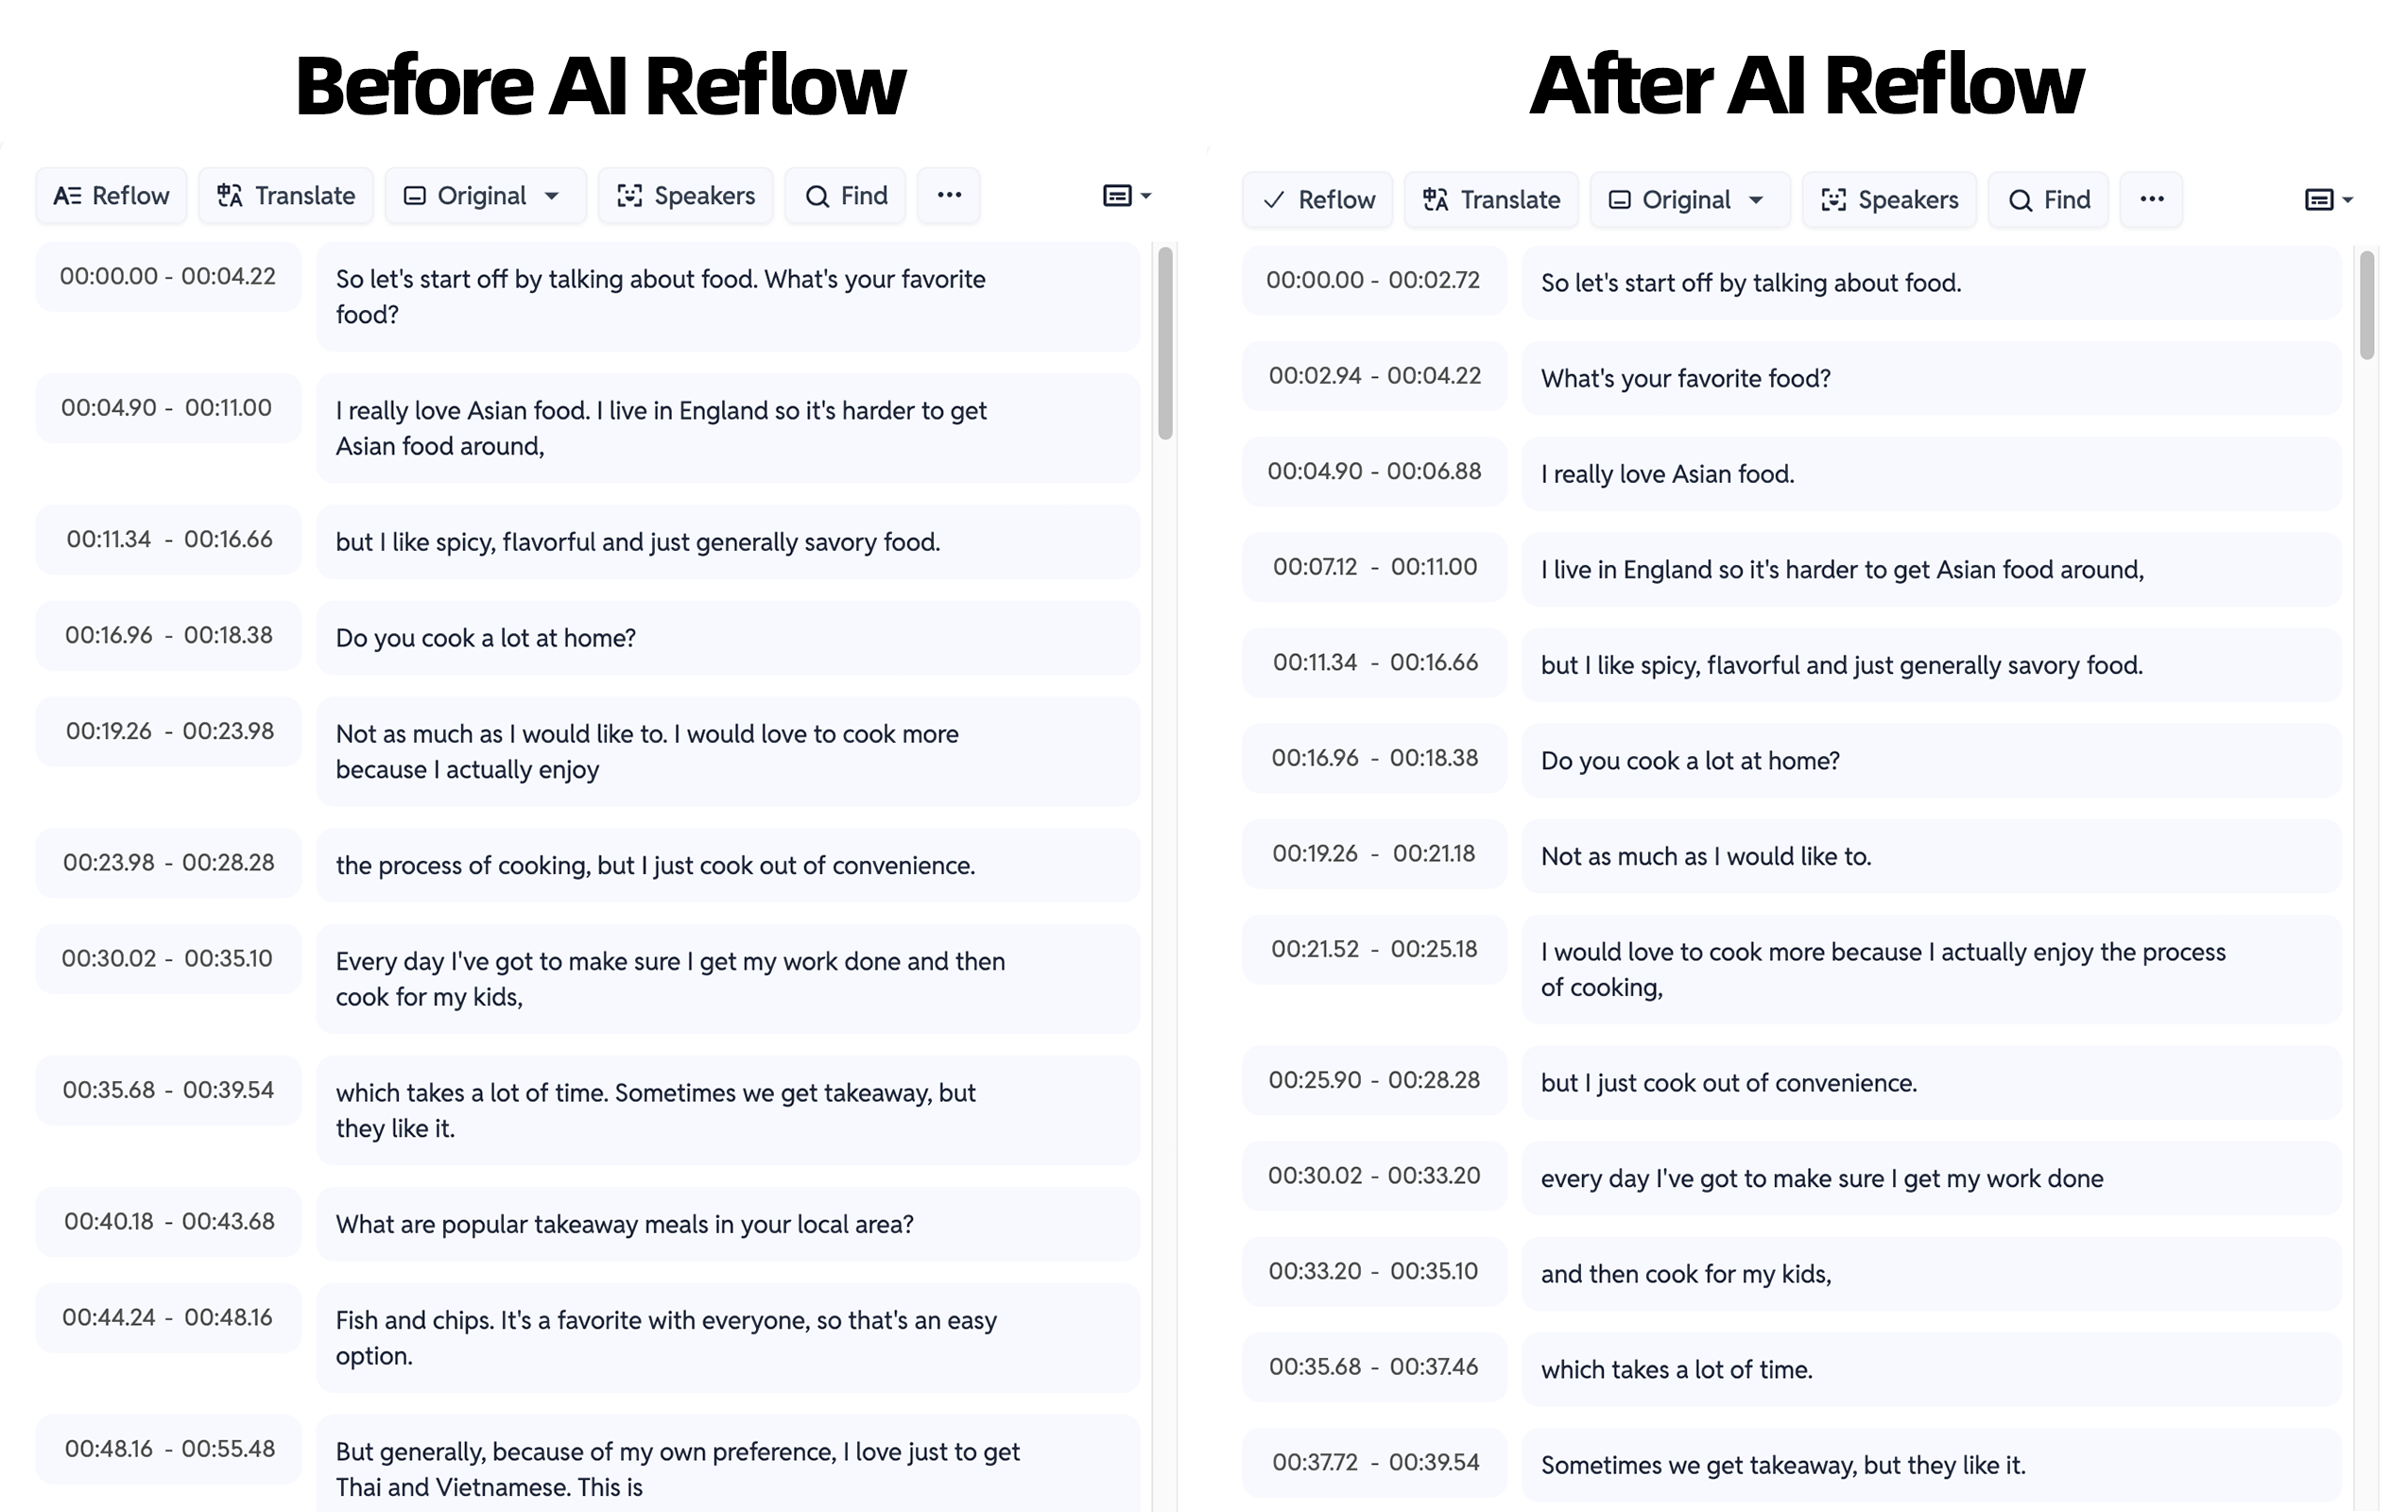Click the layout view icon on left panel
The image size is (2408, 1512).
click(x=1123, y=195)
